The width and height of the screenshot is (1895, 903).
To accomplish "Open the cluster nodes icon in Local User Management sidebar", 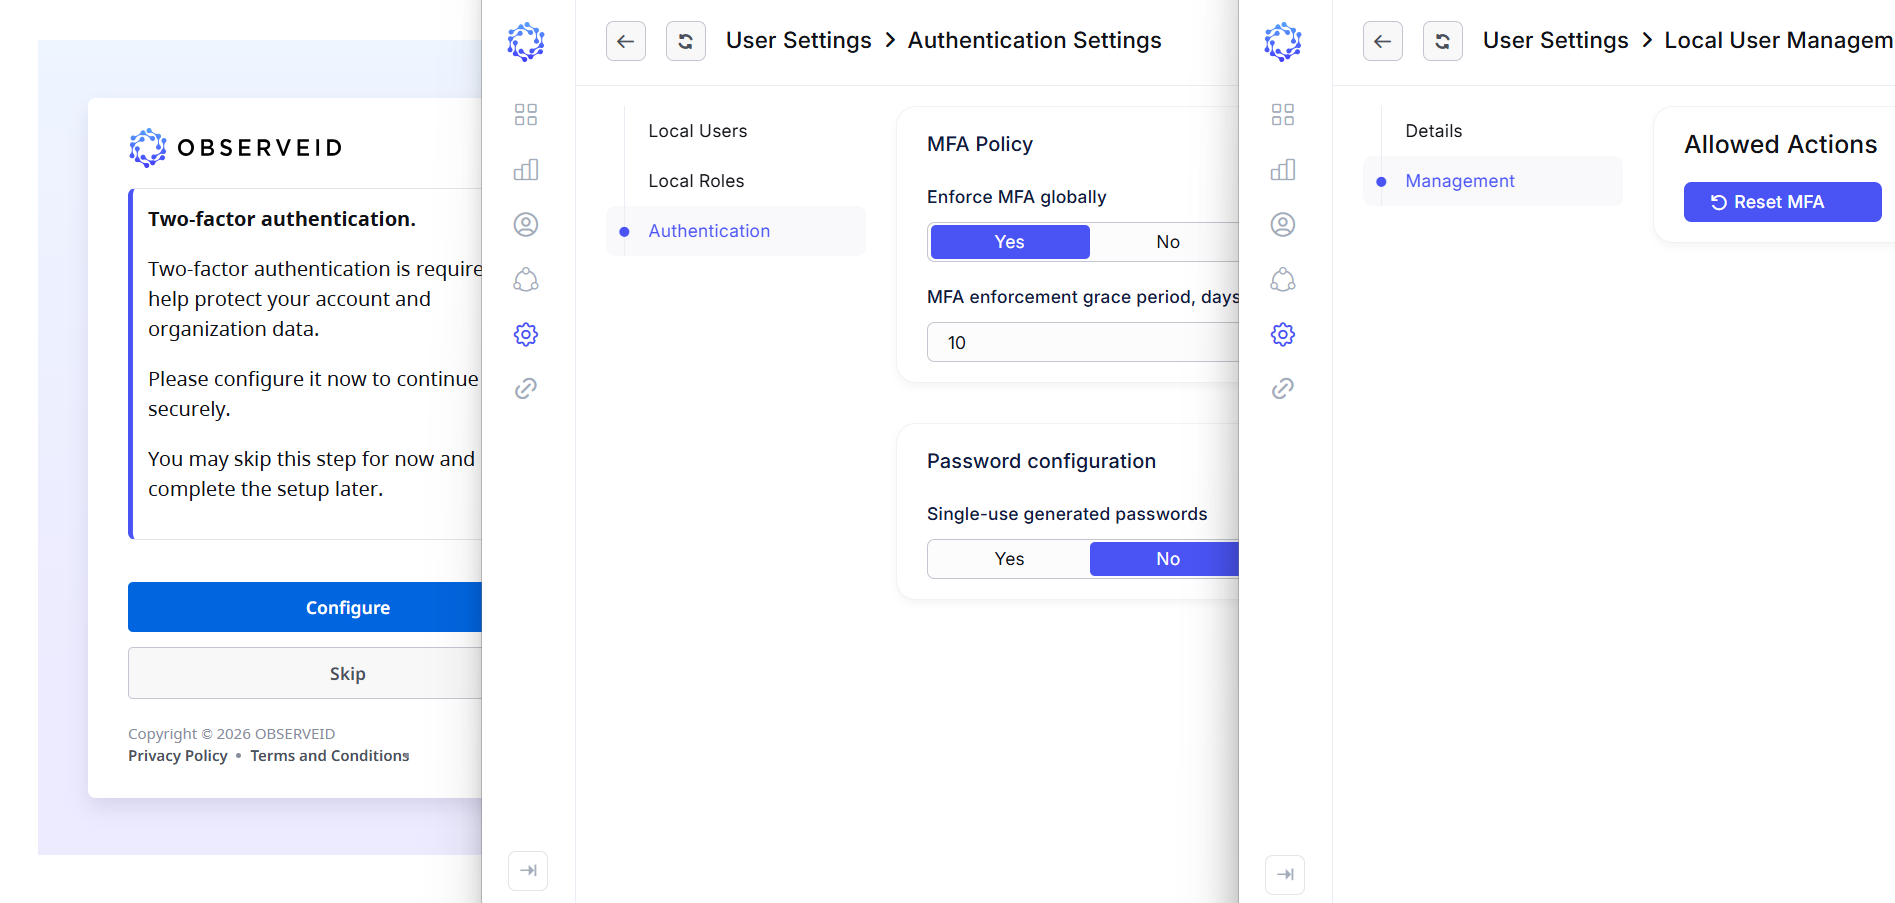I will [x=1283, y=279].
